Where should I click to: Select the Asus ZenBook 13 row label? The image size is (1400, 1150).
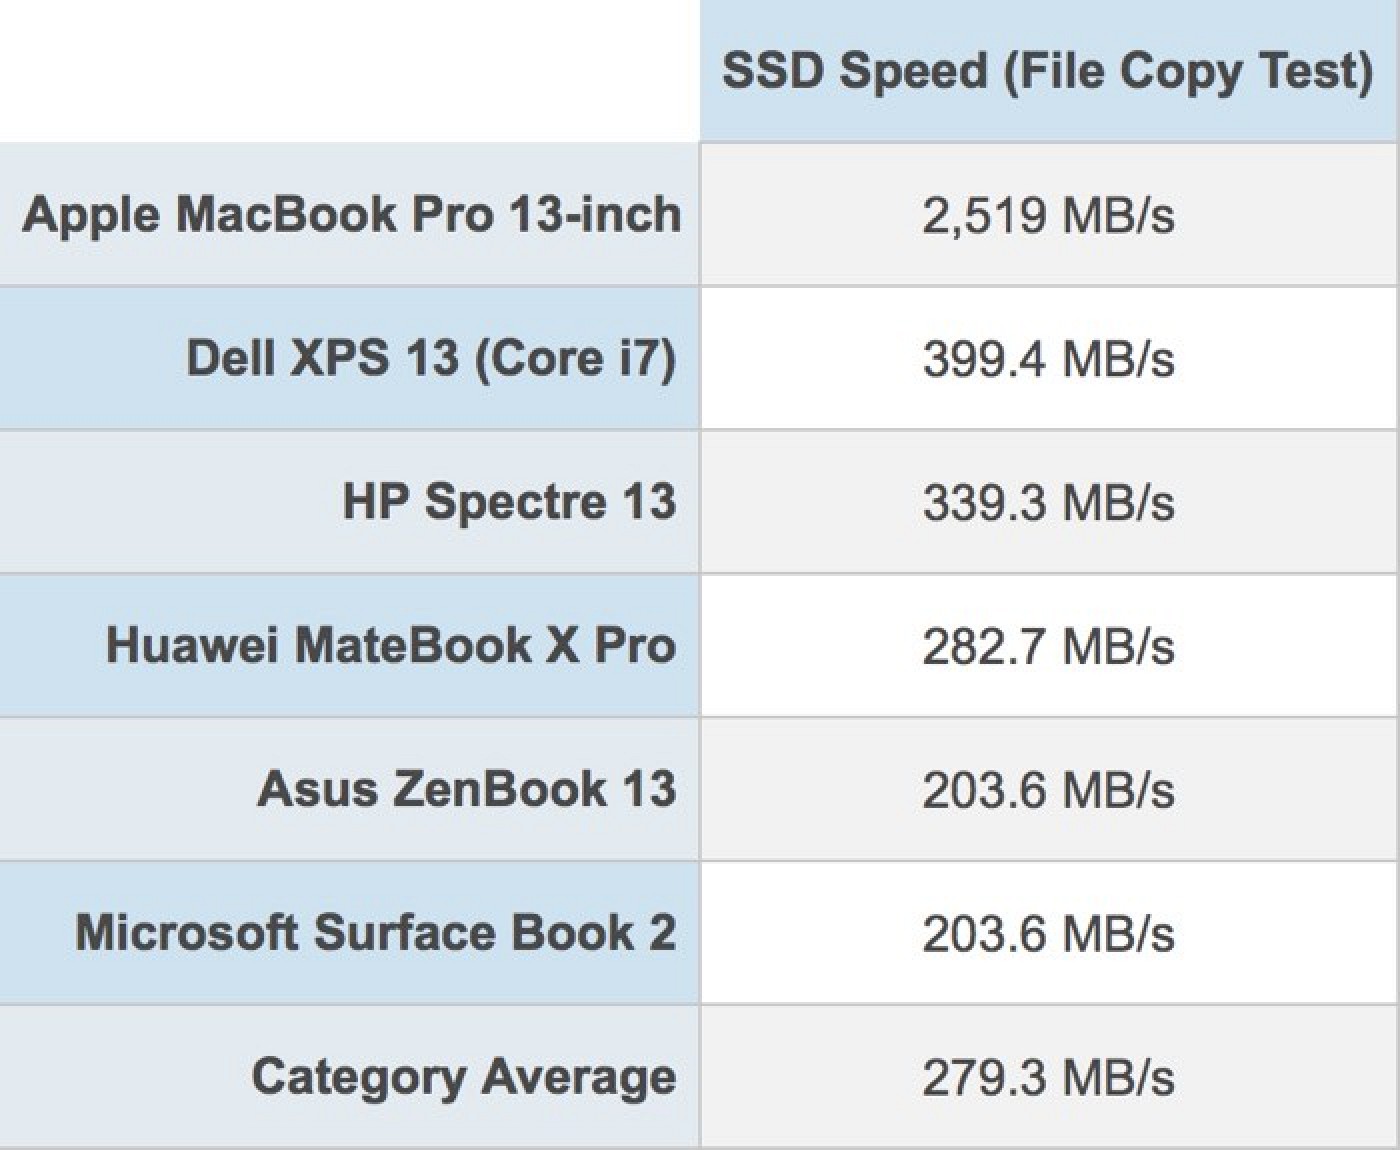466,788
